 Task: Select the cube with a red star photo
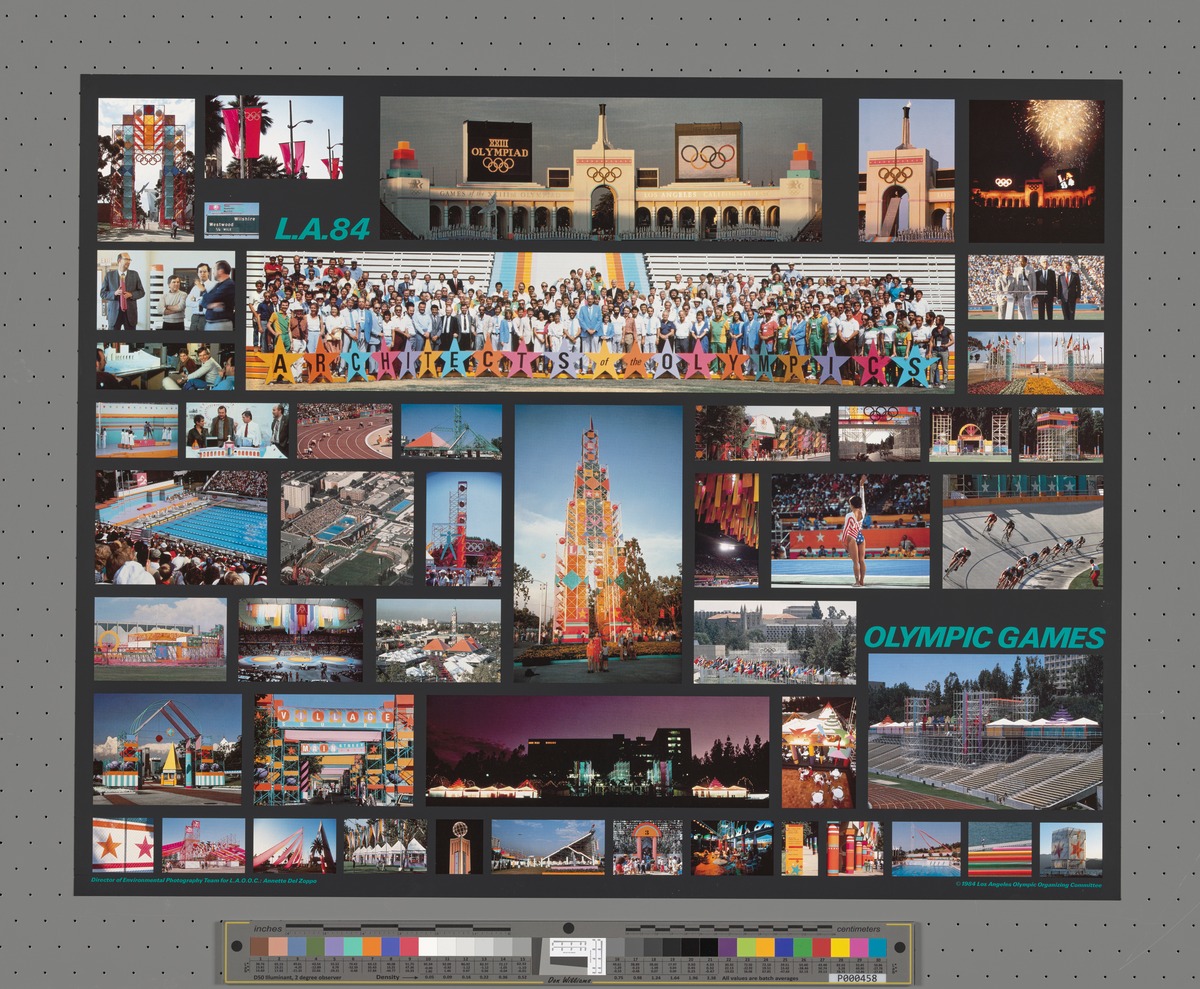click(x=1071, y=849)
